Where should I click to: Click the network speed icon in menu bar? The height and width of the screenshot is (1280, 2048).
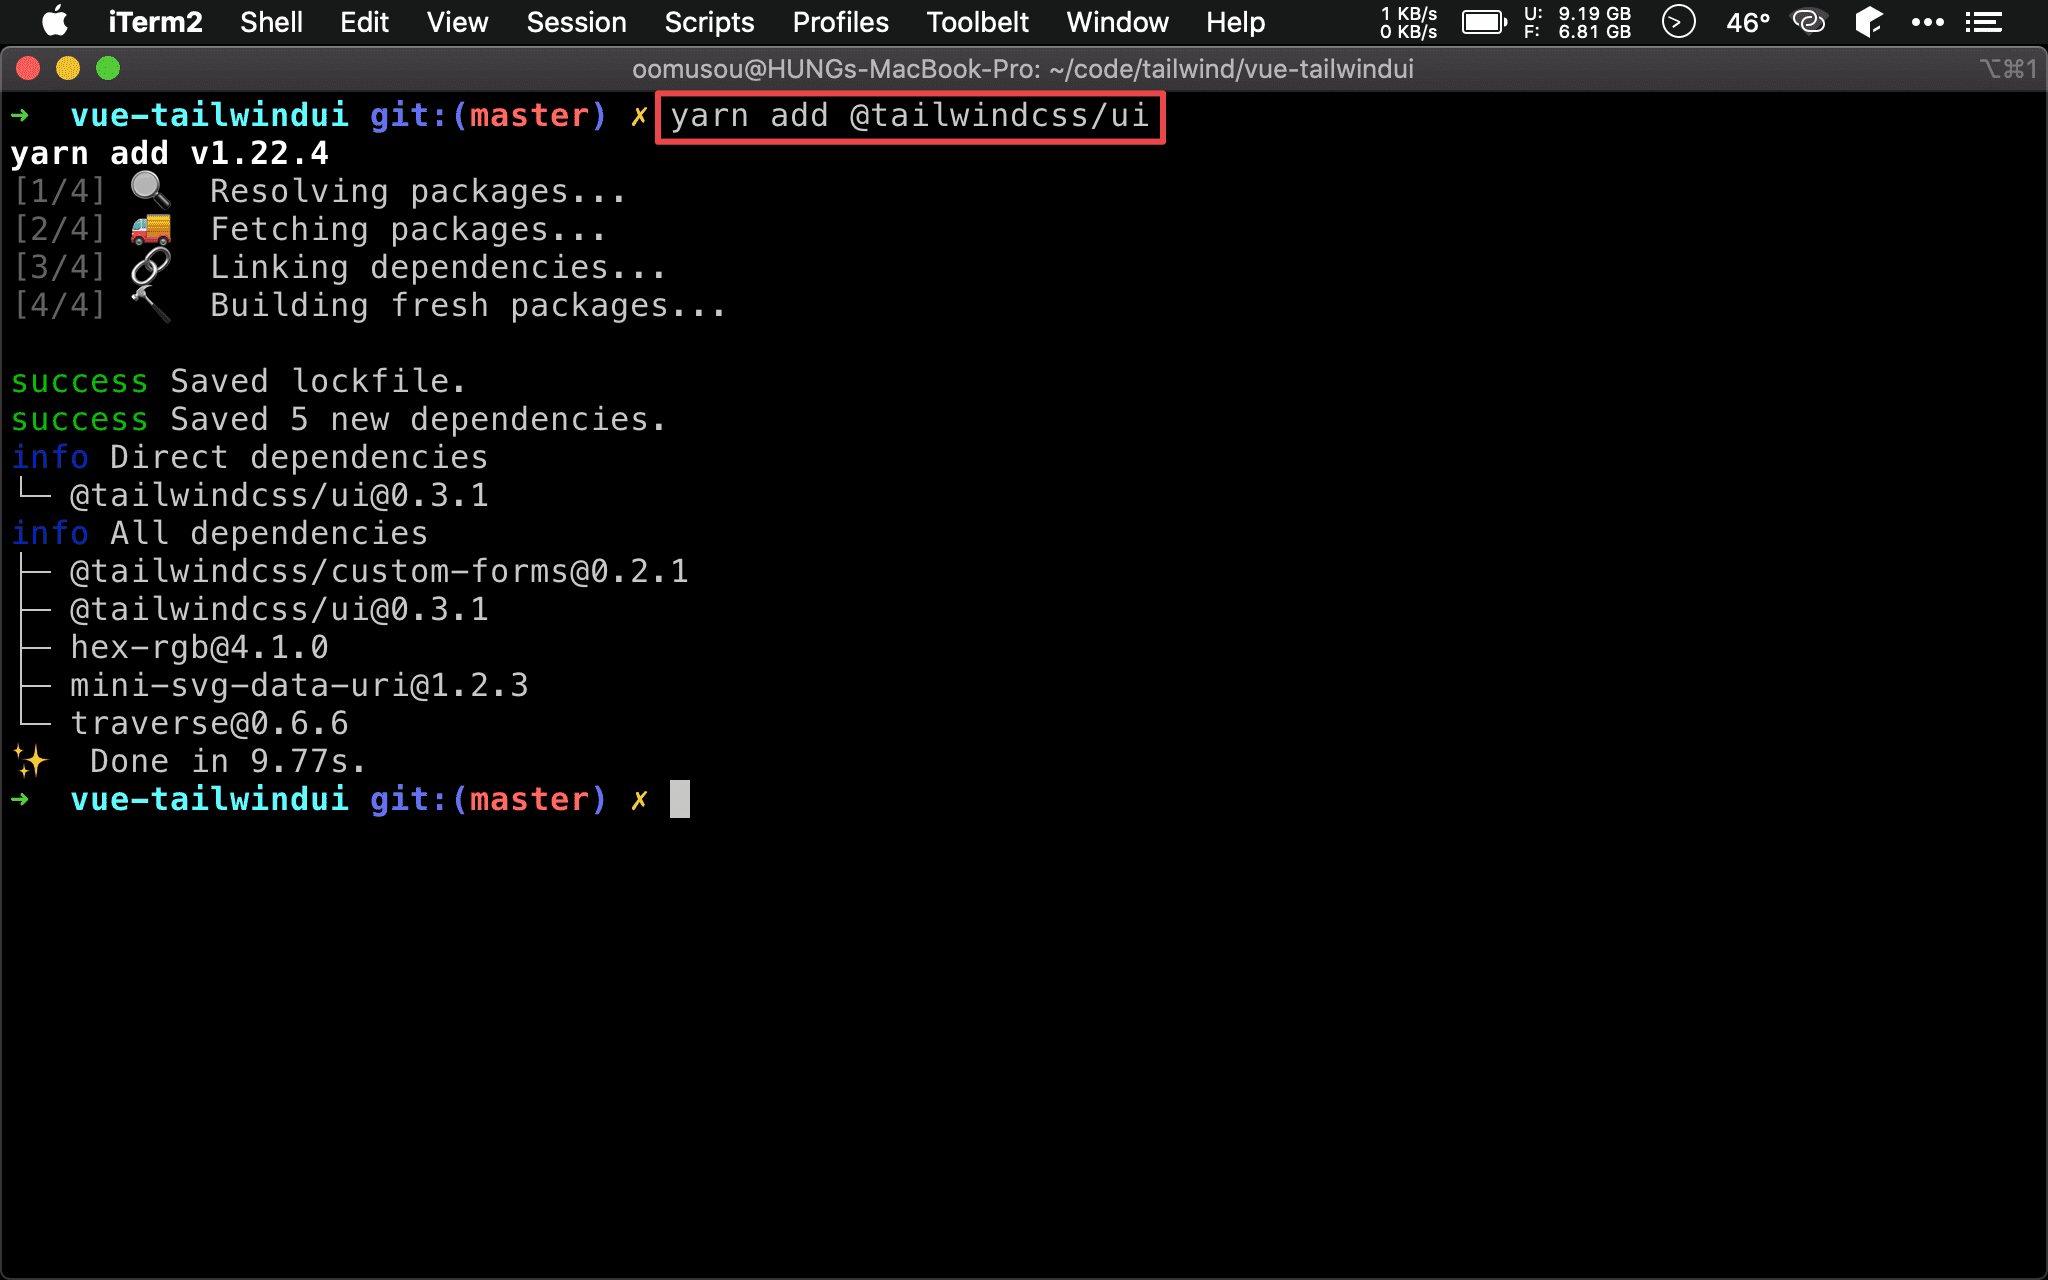(1401, 21)
